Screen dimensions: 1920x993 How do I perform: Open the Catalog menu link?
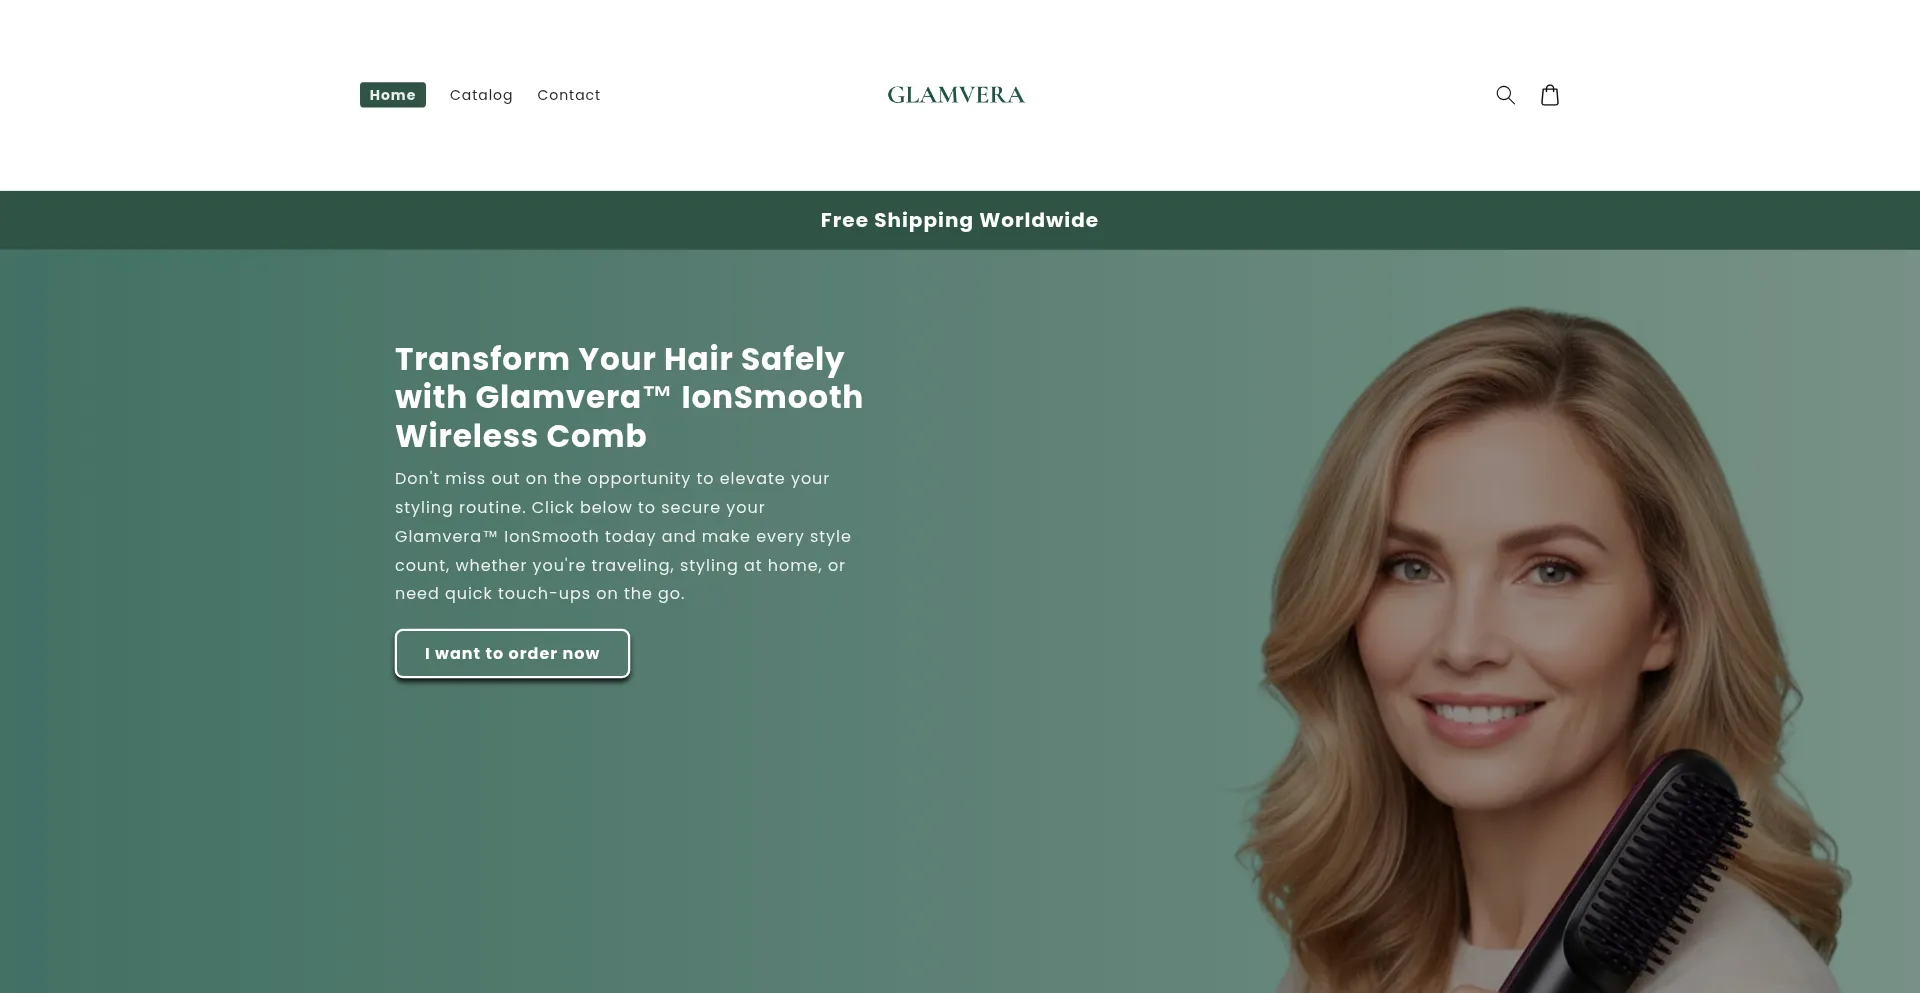coord(481,95)
